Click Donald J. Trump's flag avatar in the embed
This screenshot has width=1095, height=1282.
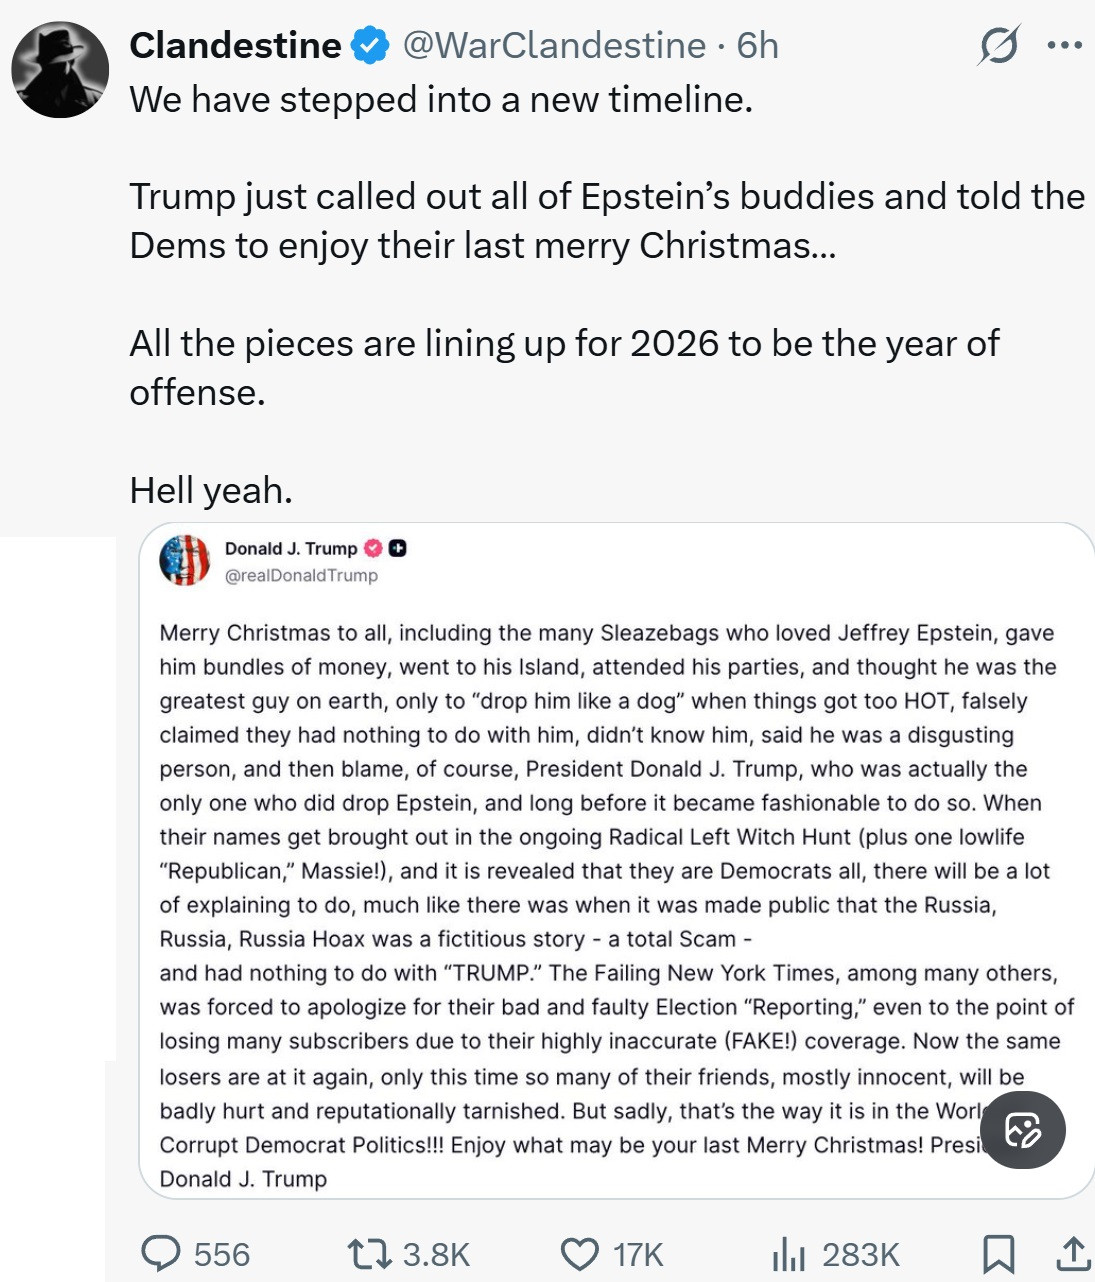tap(185, 560)
